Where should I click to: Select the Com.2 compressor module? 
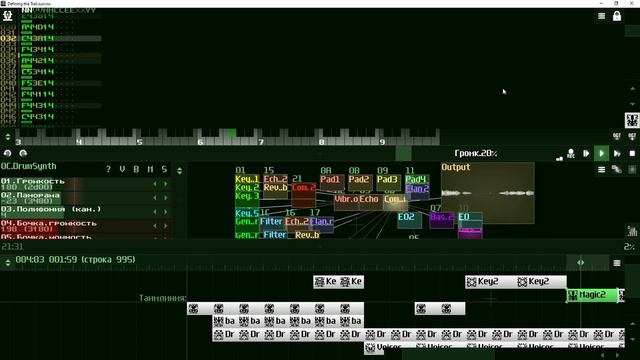pyautogui.click(x=304, y=194)
